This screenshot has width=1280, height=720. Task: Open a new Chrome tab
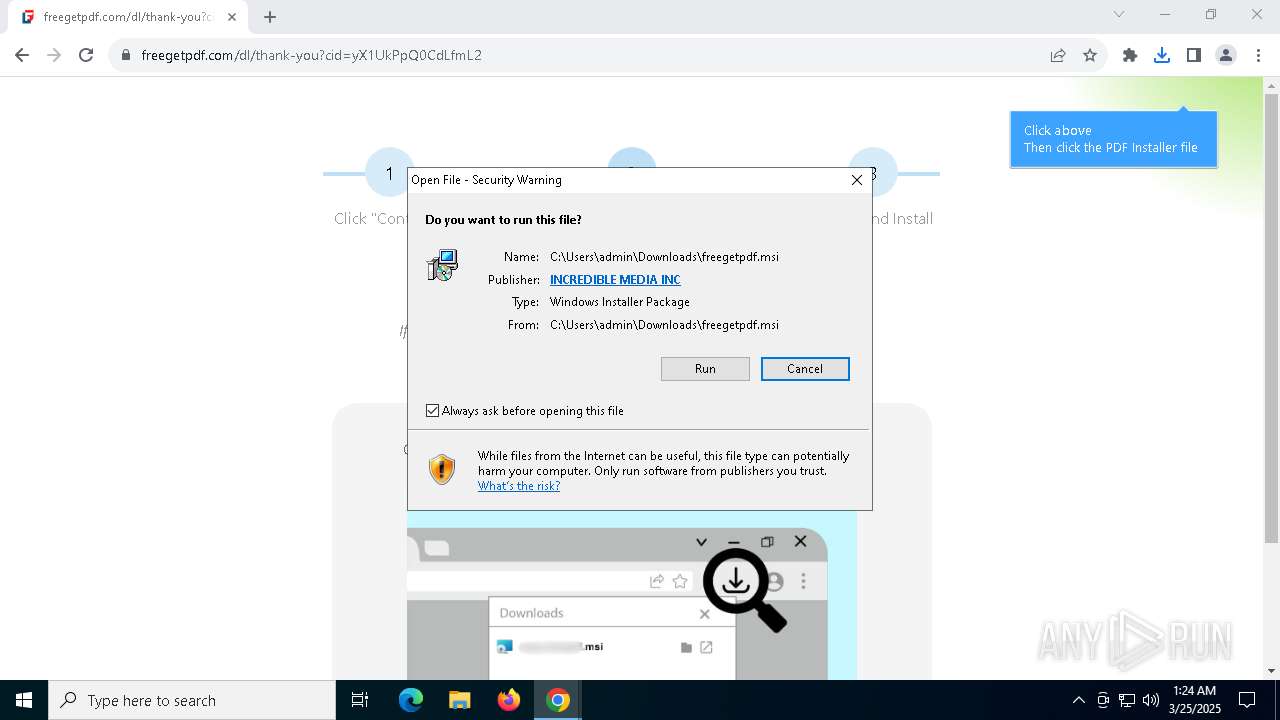click(x=270, y=17)
